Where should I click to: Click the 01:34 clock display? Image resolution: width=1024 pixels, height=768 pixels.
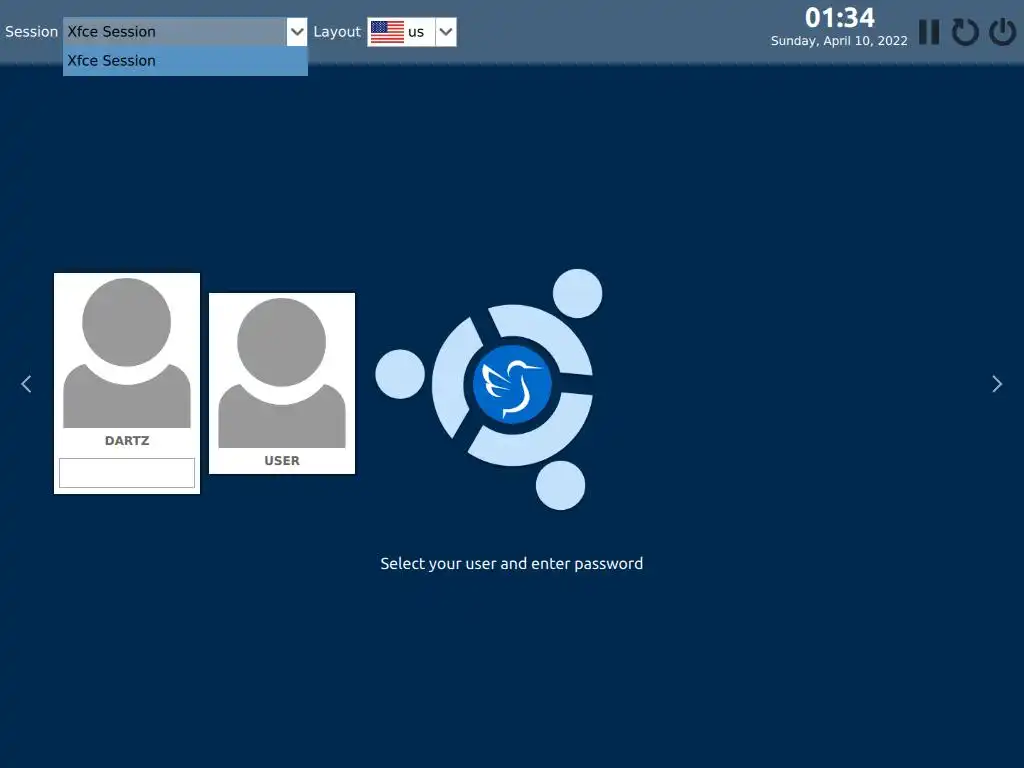(839, 18)
